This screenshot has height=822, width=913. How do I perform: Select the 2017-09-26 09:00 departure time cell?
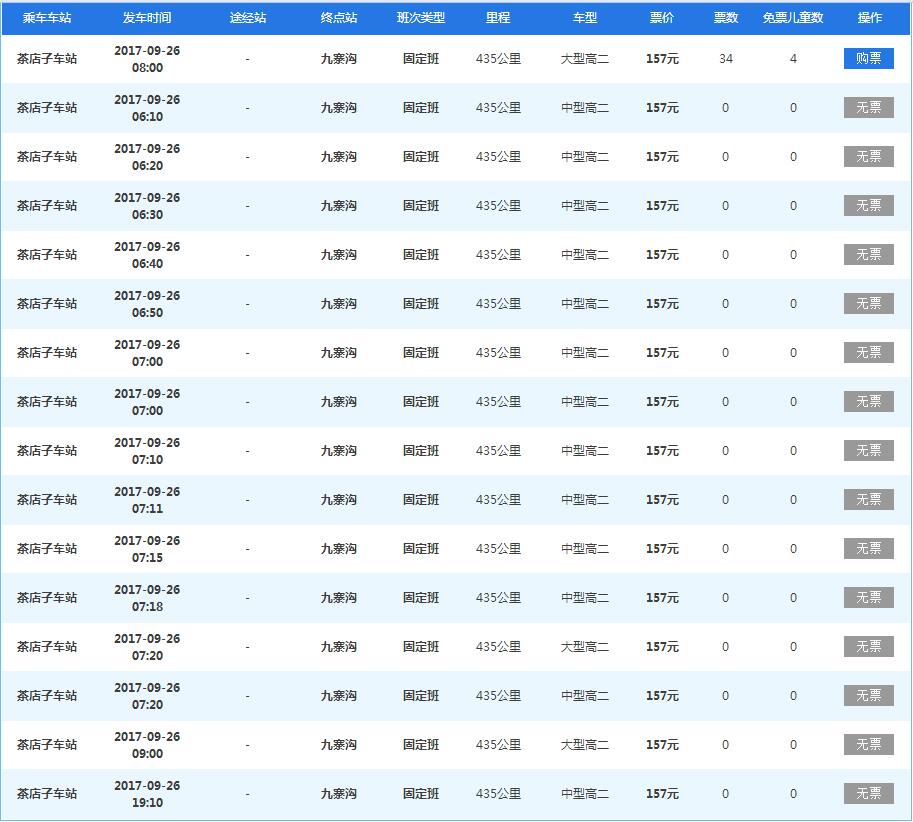[x=147, y=745]
